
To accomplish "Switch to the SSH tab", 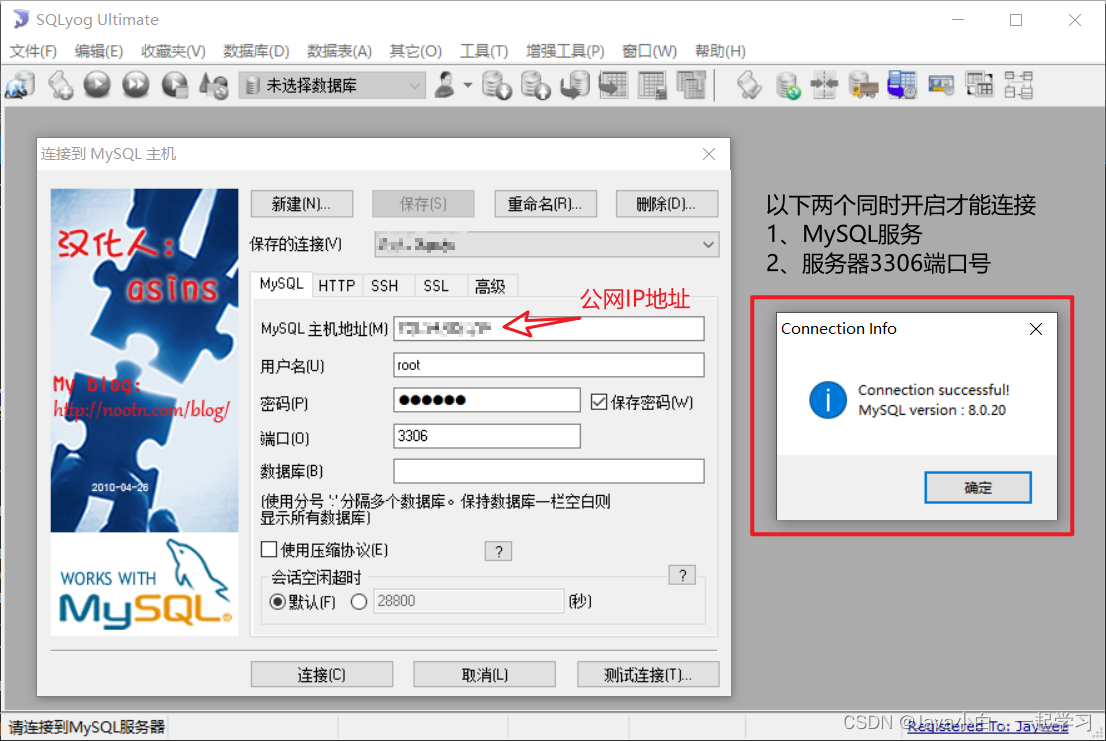I will coord(387,285).
